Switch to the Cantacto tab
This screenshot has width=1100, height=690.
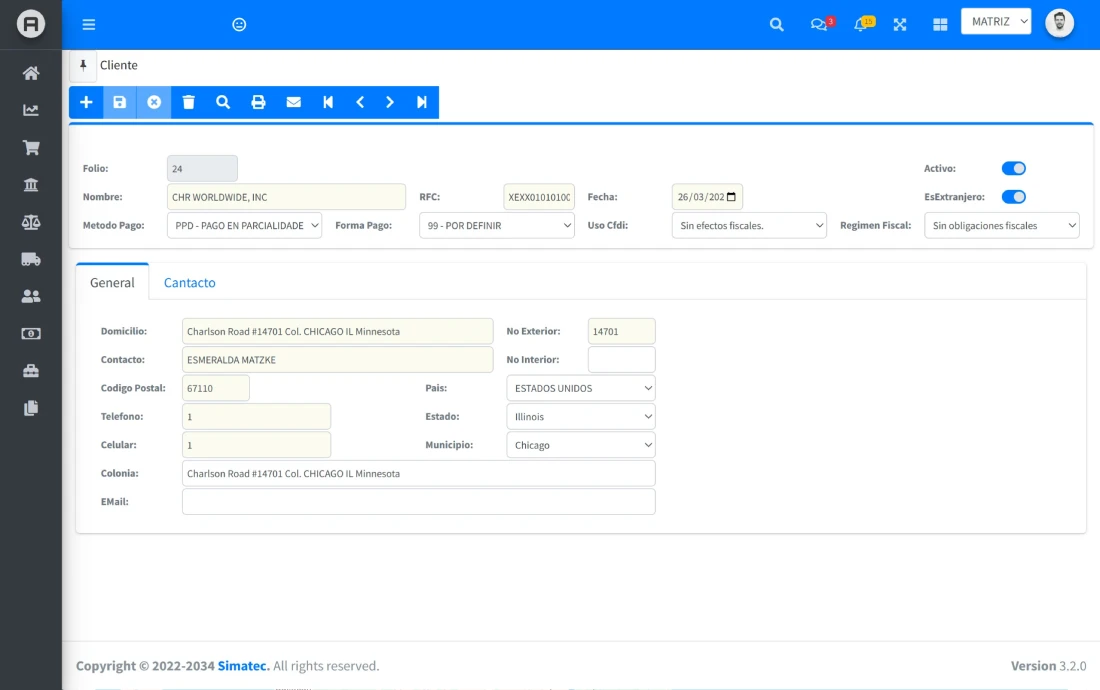pos(189,283)
